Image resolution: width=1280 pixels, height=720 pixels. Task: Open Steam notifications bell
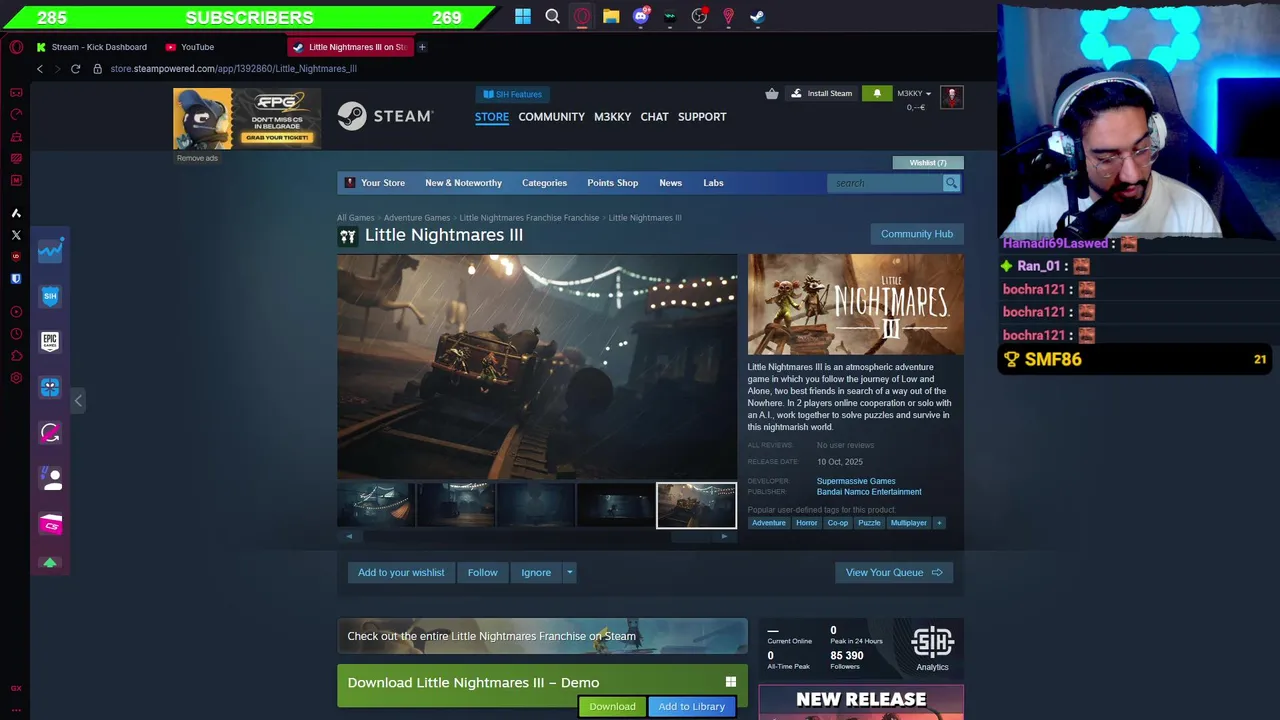pos(877,93)
